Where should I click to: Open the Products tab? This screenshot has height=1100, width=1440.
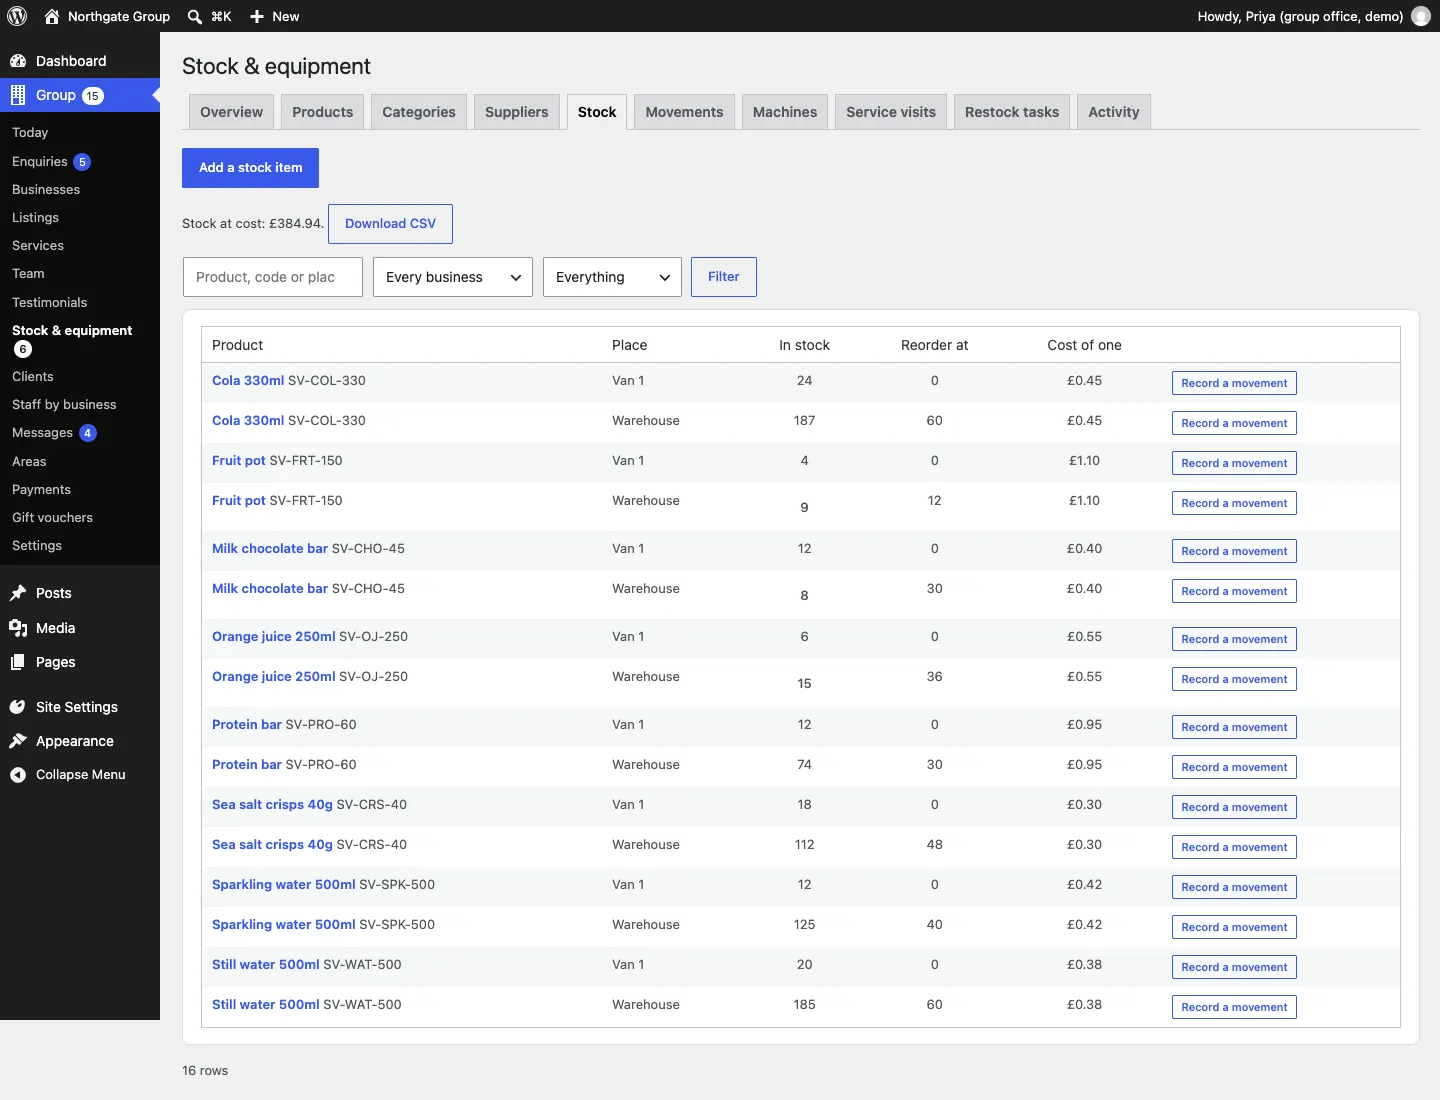point(322,112)
